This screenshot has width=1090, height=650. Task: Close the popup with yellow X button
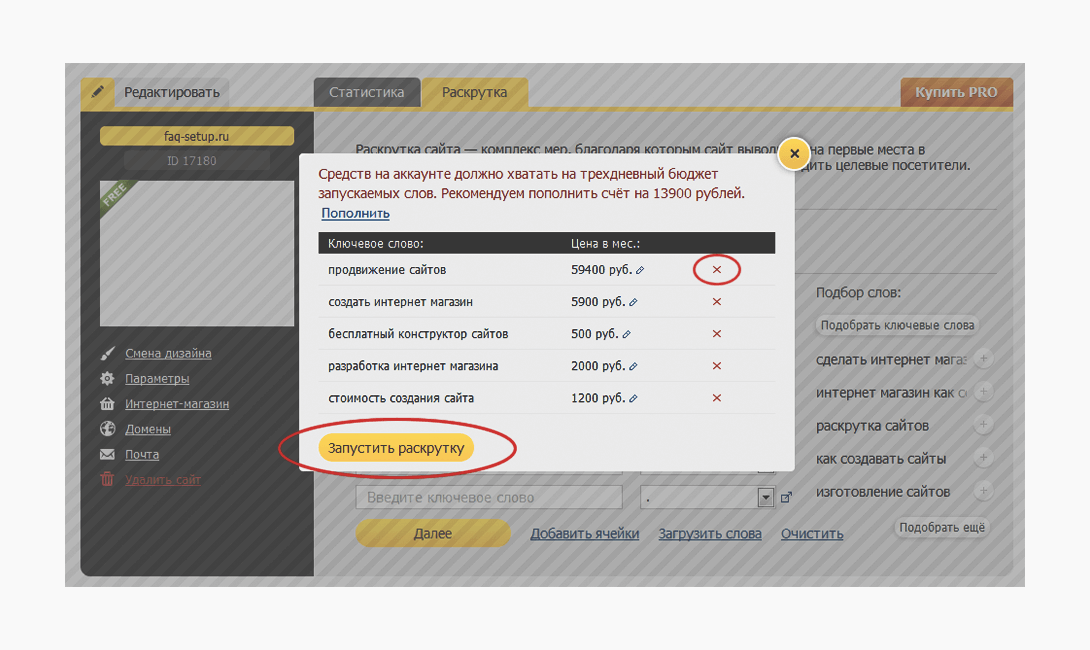pos(794,154)
